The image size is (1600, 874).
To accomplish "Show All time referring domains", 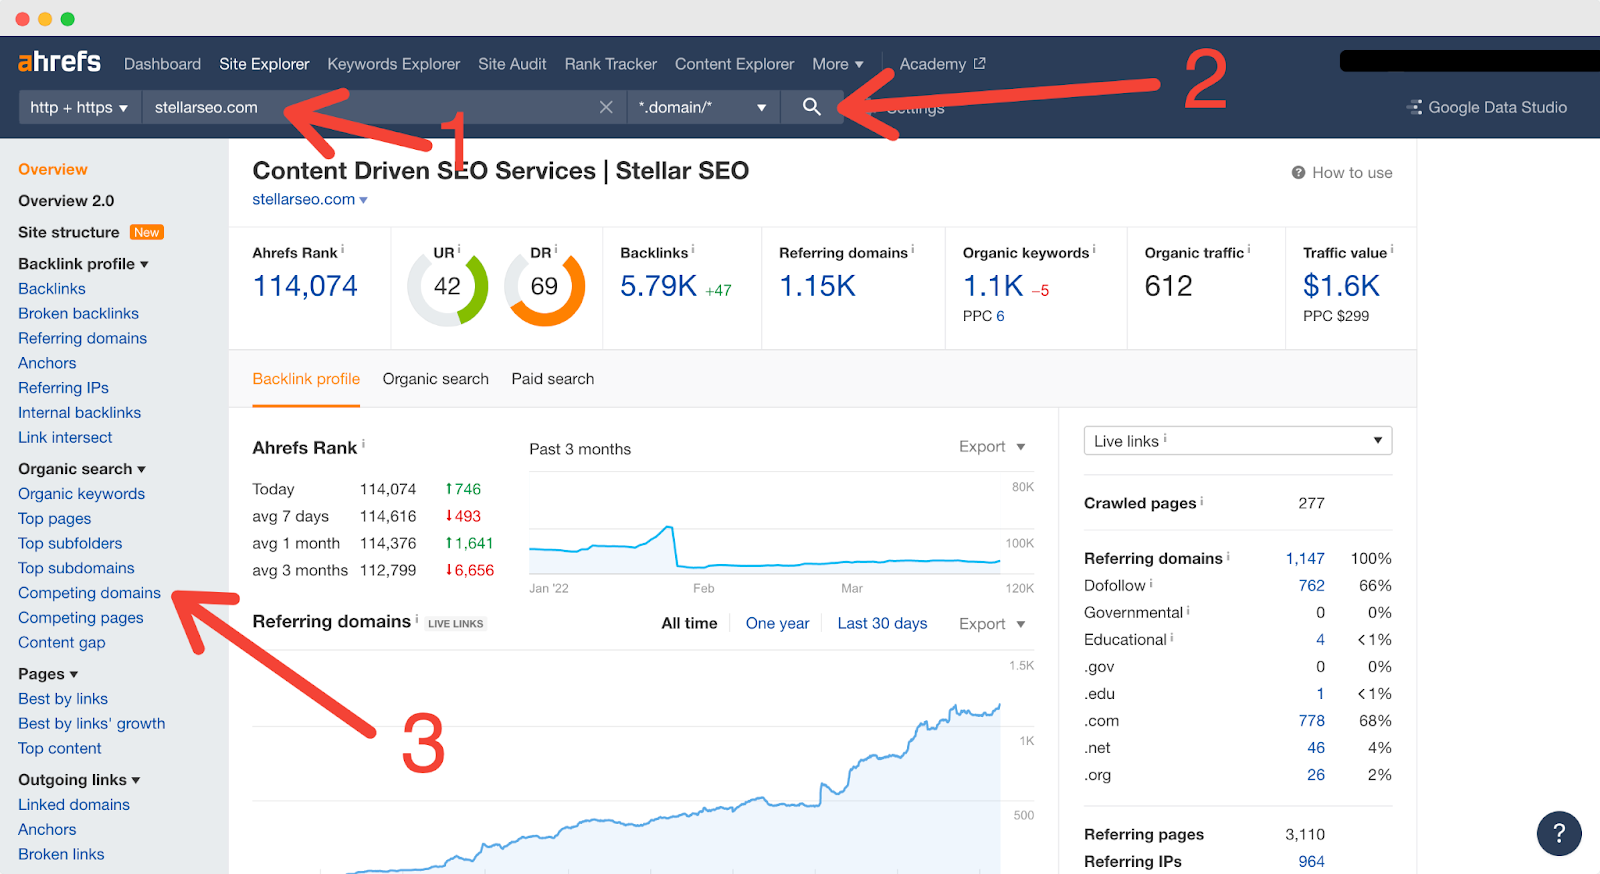I will pyautogui.click(x=689, y=624).
